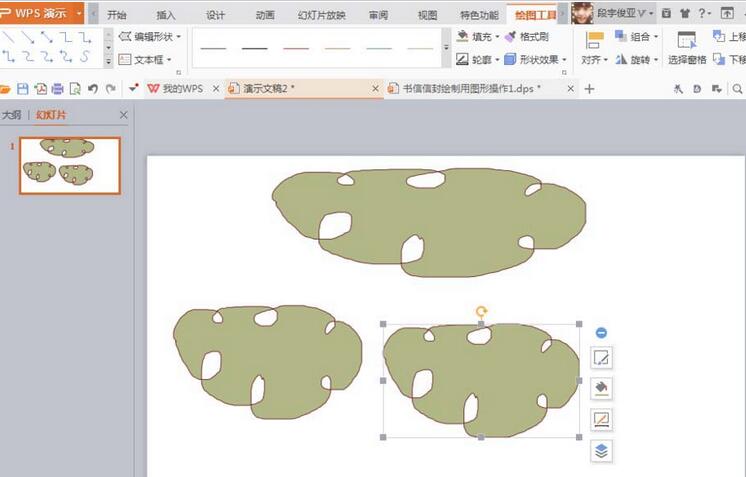This screenshot has height=477, width=746.
Task: Click the floating layers quick button
Action: [601, 451]
